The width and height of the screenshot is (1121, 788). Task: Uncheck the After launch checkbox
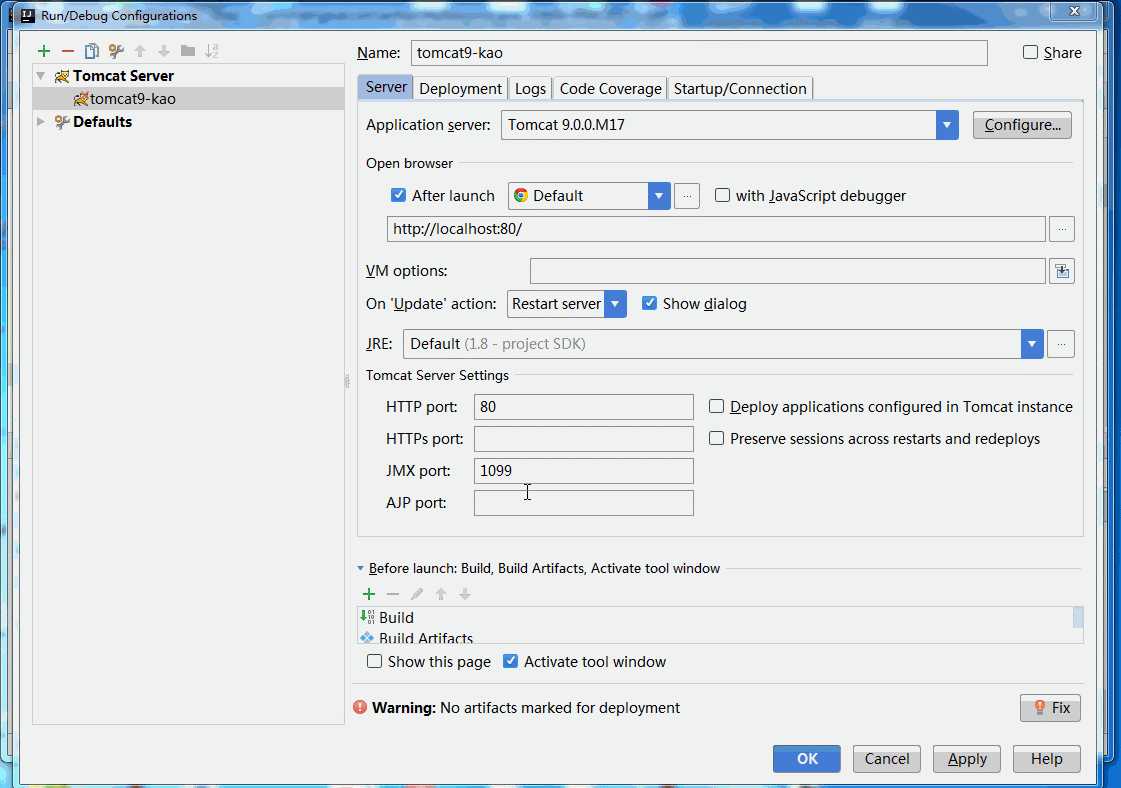click(398, 195)
